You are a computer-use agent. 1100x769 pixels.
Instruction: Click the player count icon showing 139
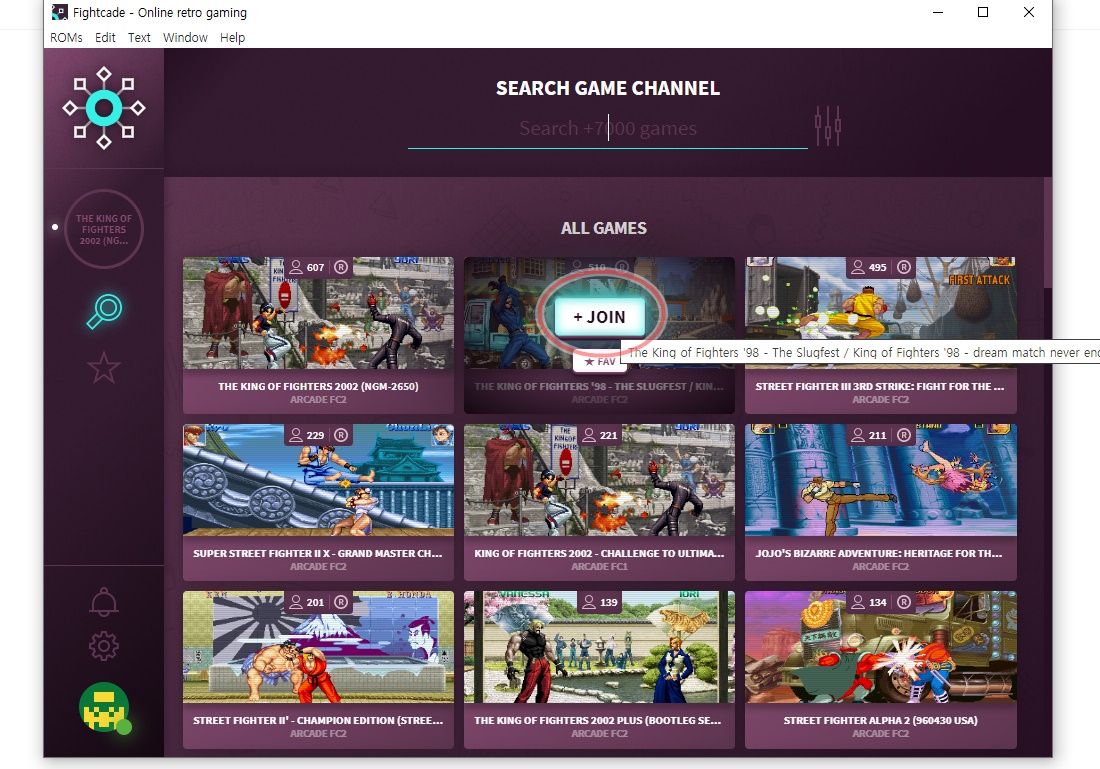589,602
